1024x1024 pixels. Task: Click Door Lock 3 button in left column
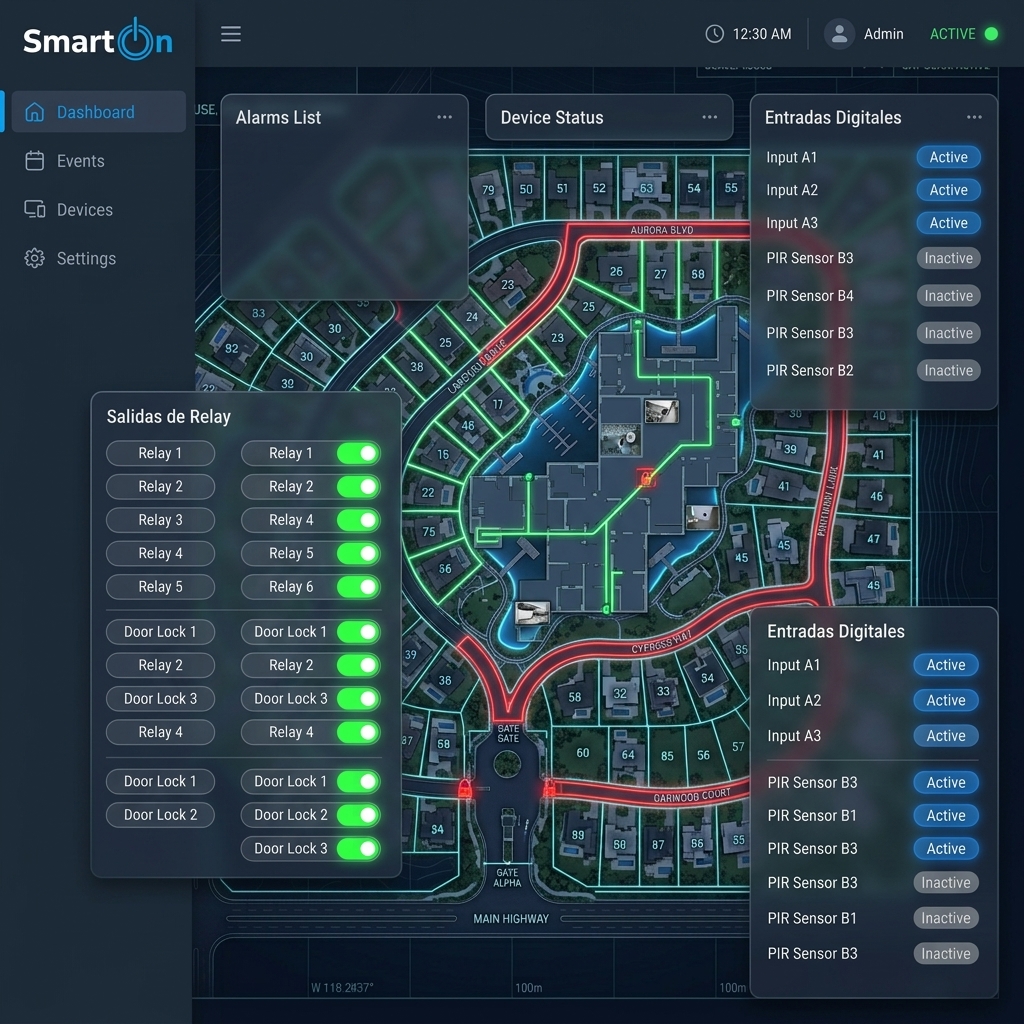coord(160,698)
